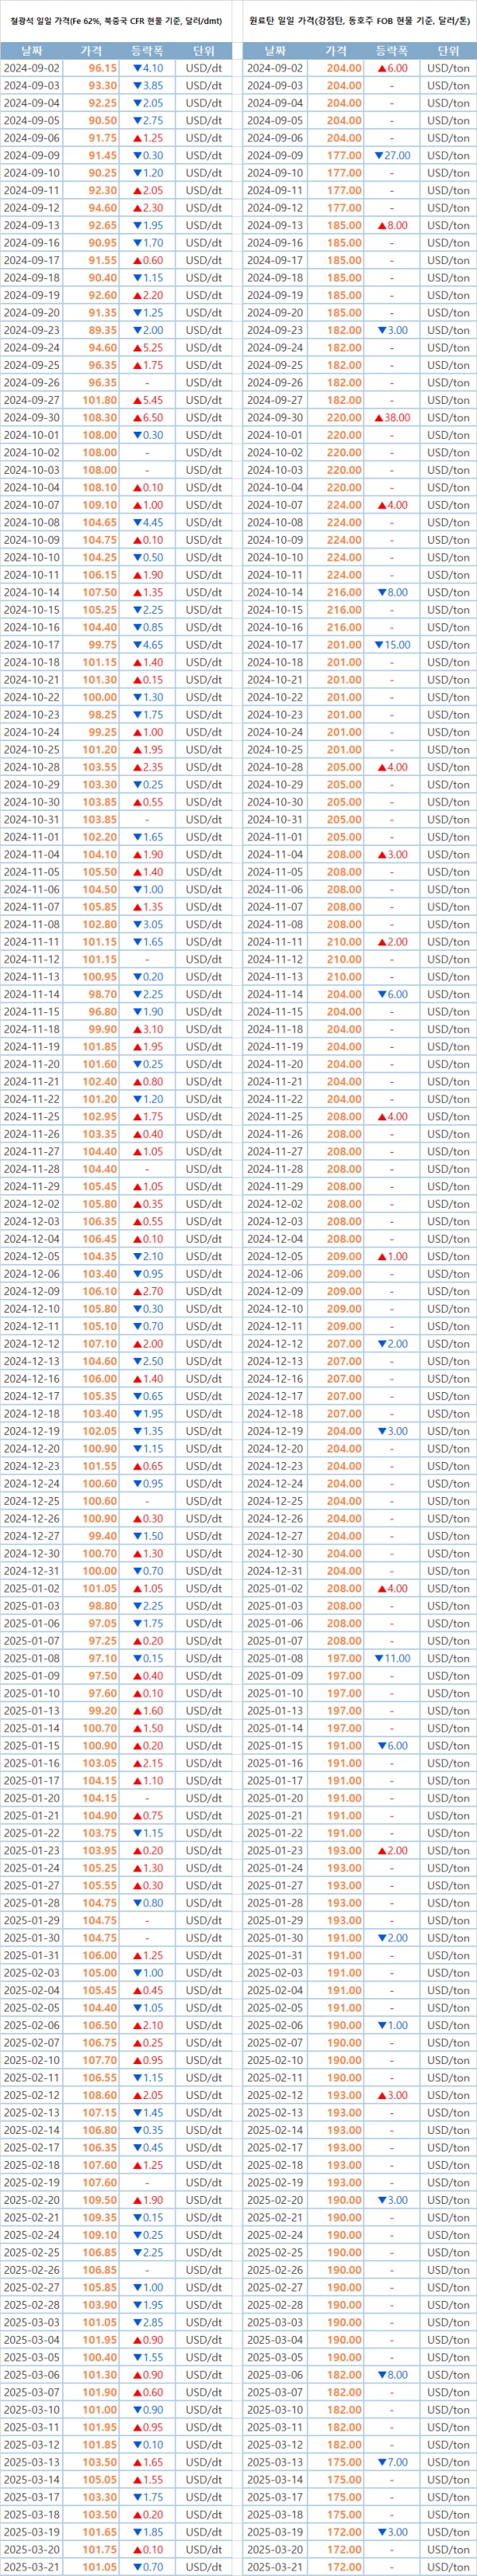Select the 2025-01-02 date in the iron ore table

coord(32,1588)
